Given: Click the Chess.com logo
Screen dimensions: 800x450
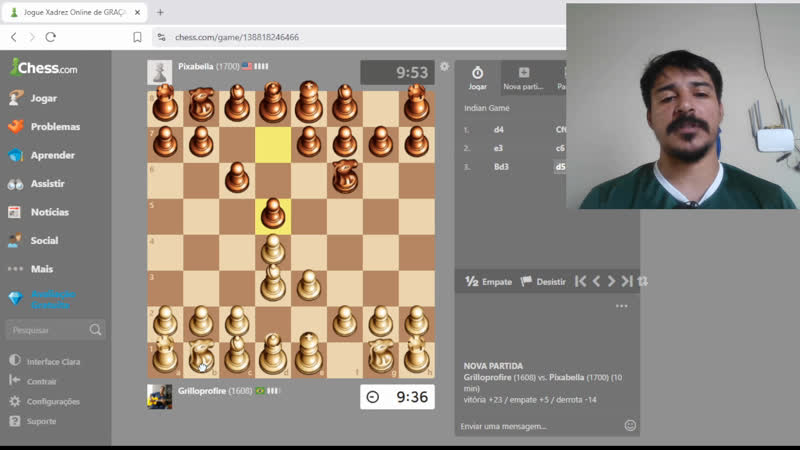Looking at the screenshot, I should 44,68.
